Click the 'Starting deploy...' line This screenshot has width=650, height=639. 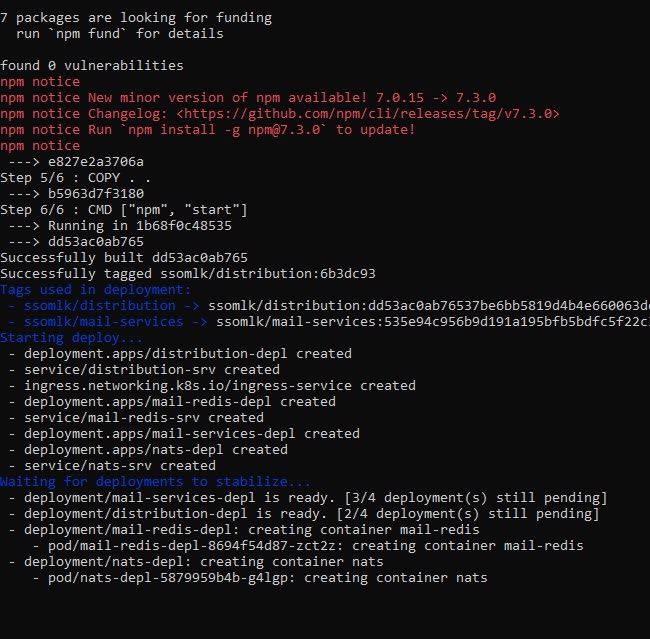(71, 338)
